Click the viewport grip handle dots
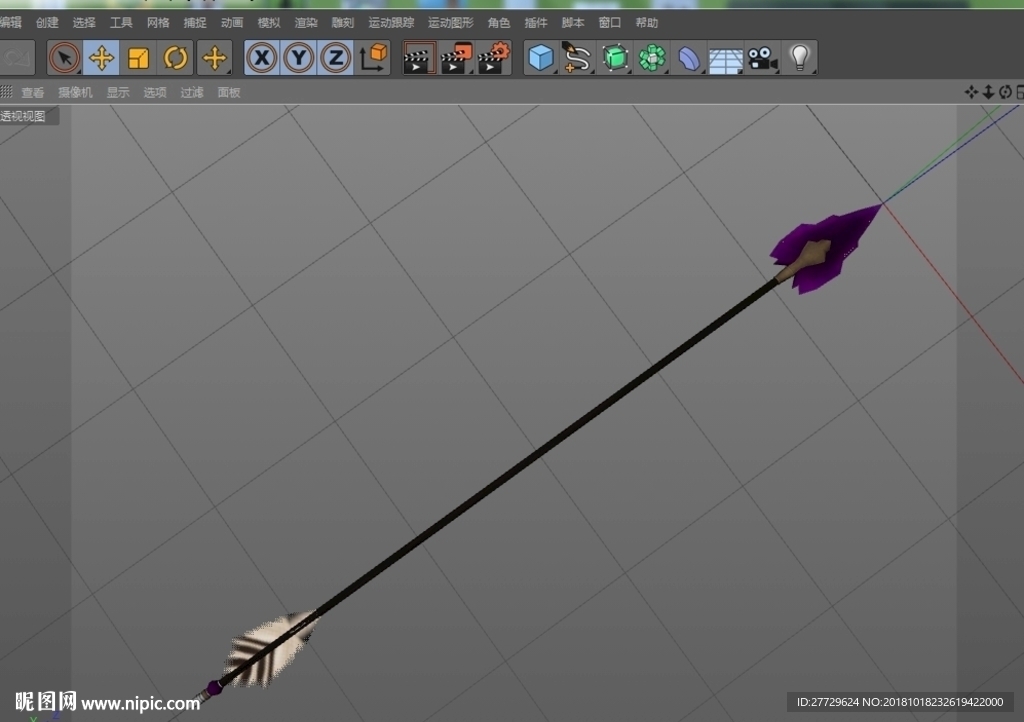Image resolution: width=1024 pixels, height=722 pixels. (7, 92)
